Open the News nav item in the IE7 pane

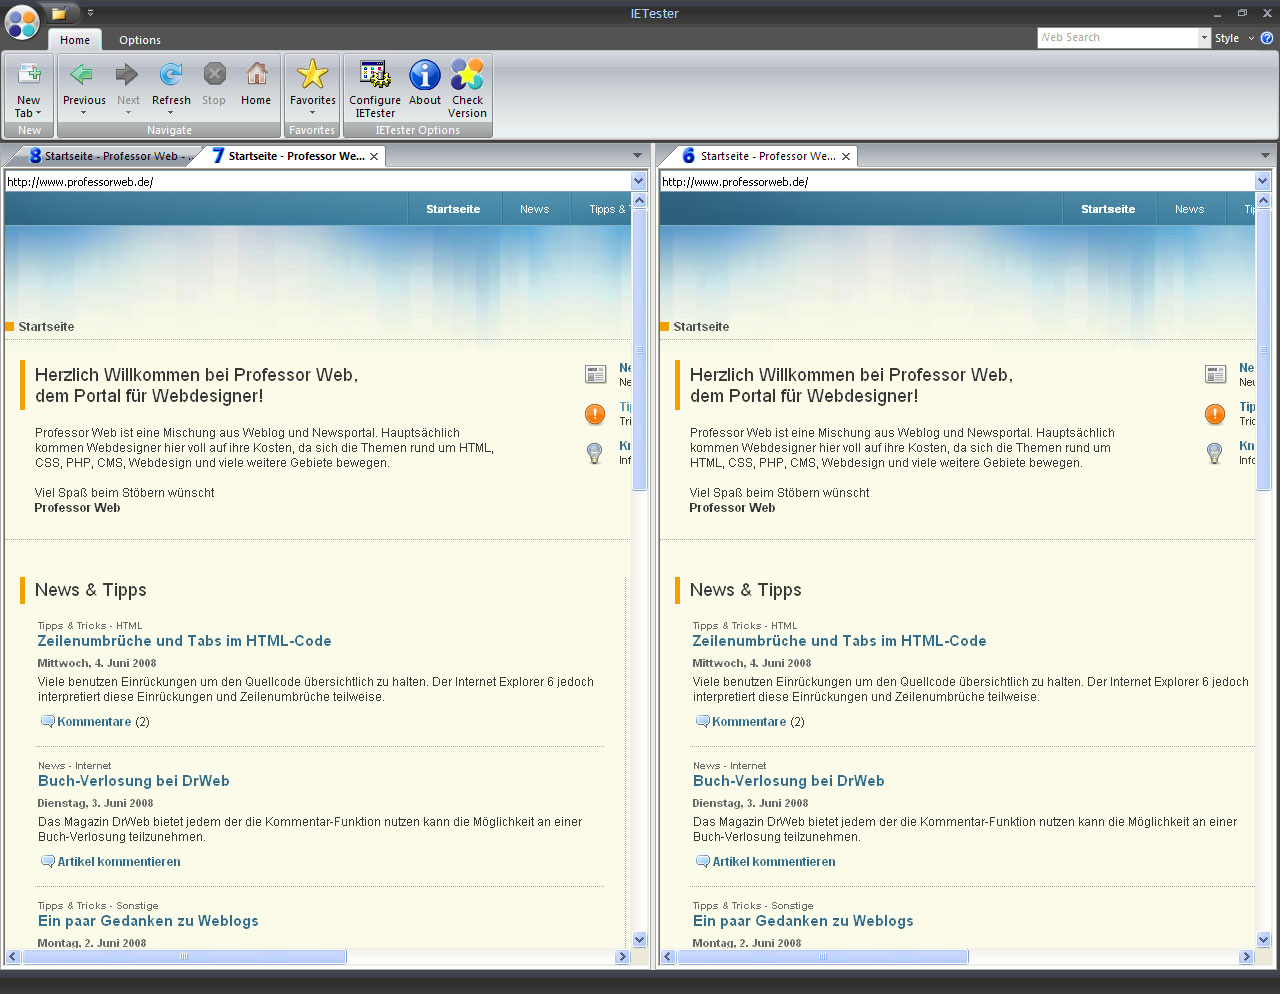tap(535, 209)
